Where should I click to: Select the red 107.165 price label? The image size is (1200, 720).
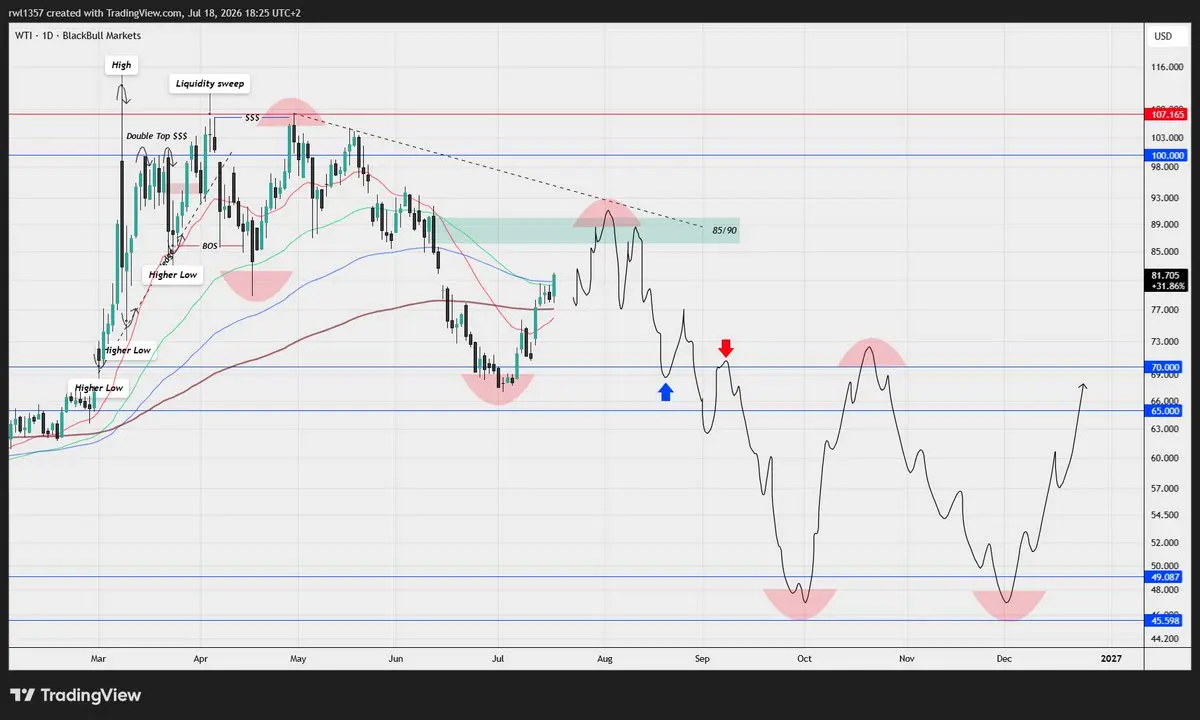pyautogui.click(x=1165, y=115)
